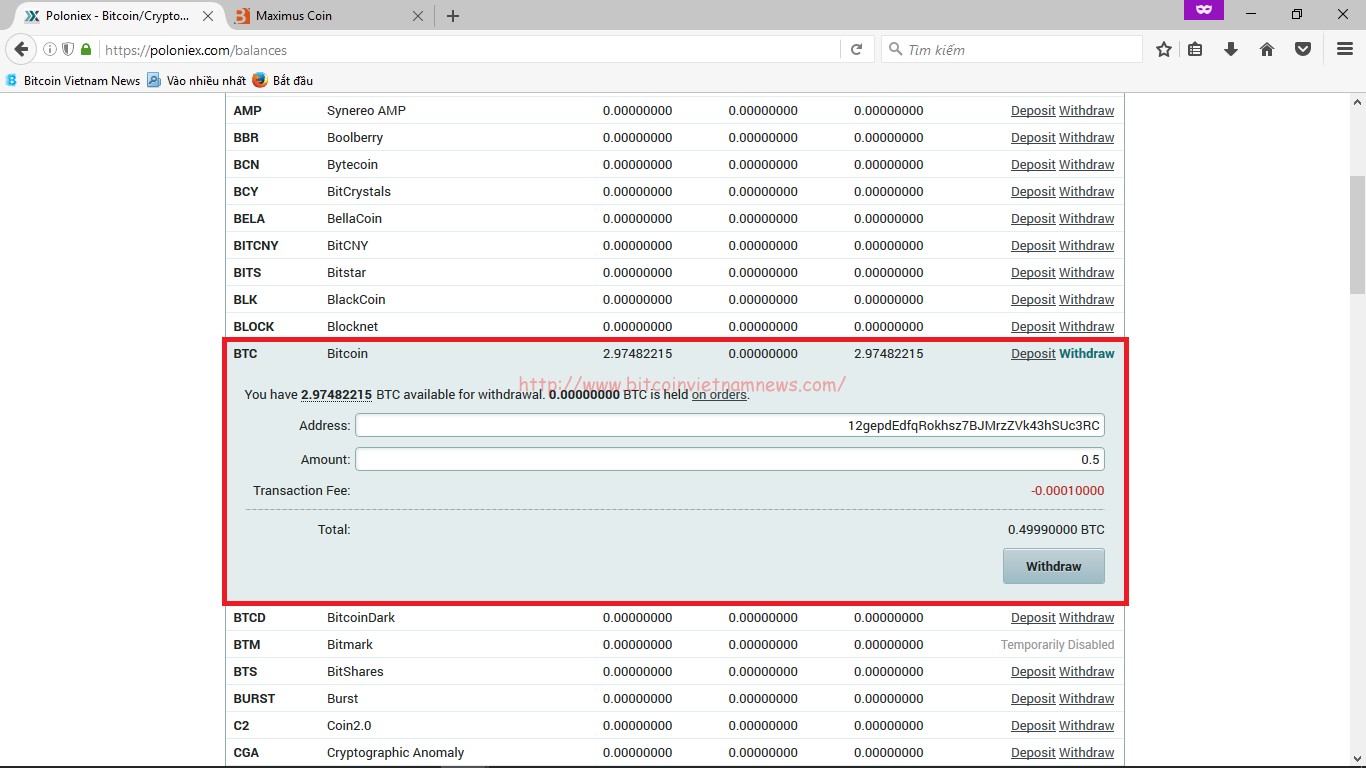The width and height of the screenshot is (1366, 768).
Task: Open the Firefox hamburger menu
Action: pyautogui.click(x=1345, y=49)
